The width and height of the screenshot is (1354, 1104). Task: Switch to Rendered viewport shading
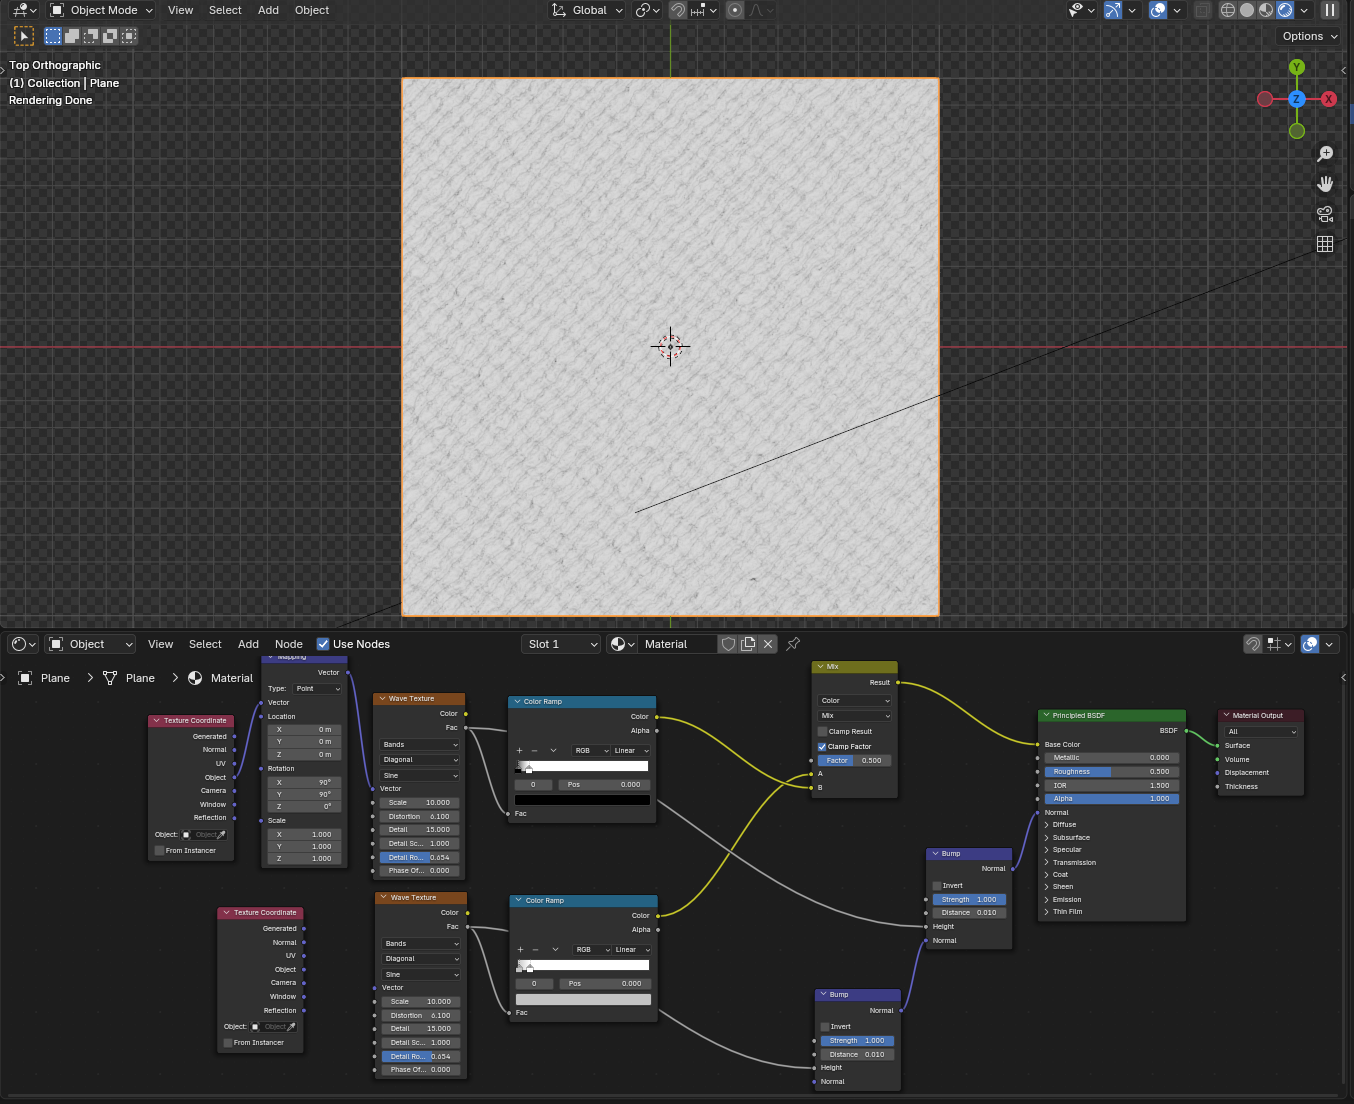tap(1285, 10)
